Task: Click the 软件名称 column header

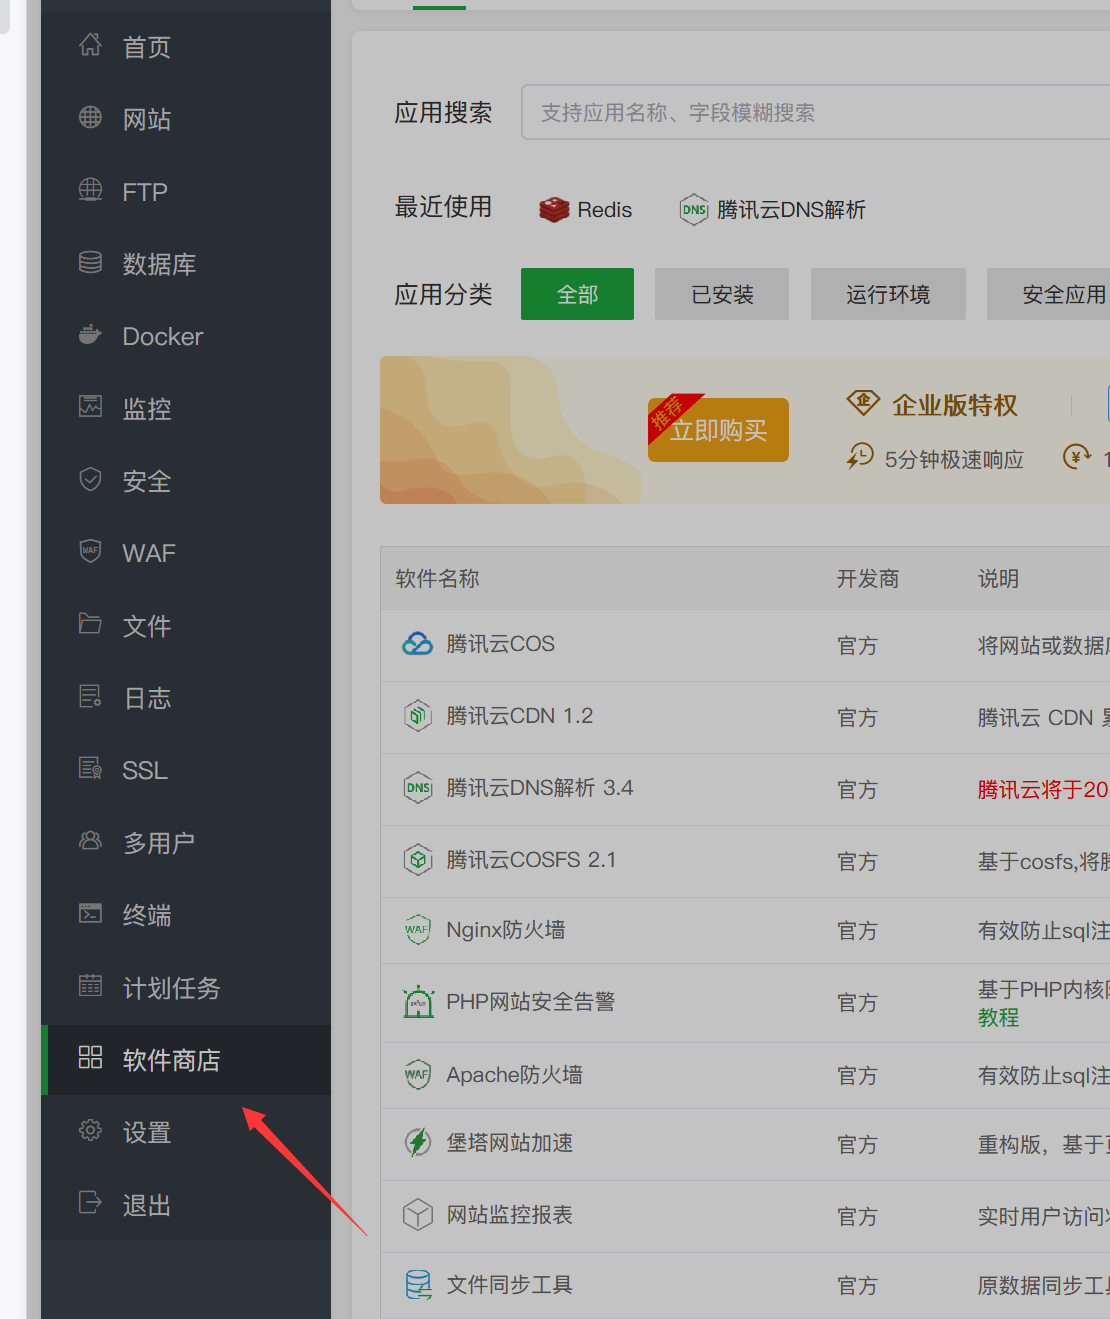Action: (437, 579)
